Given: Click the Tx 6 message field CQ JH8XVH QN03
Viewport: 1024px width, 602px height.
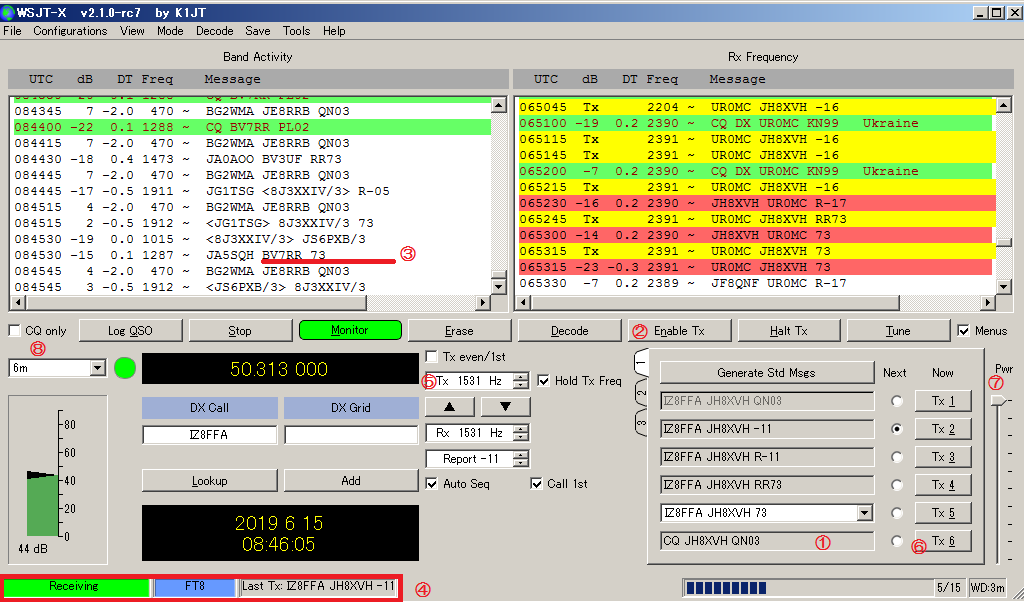Looking at the screenshot, I should pos(767,541).
